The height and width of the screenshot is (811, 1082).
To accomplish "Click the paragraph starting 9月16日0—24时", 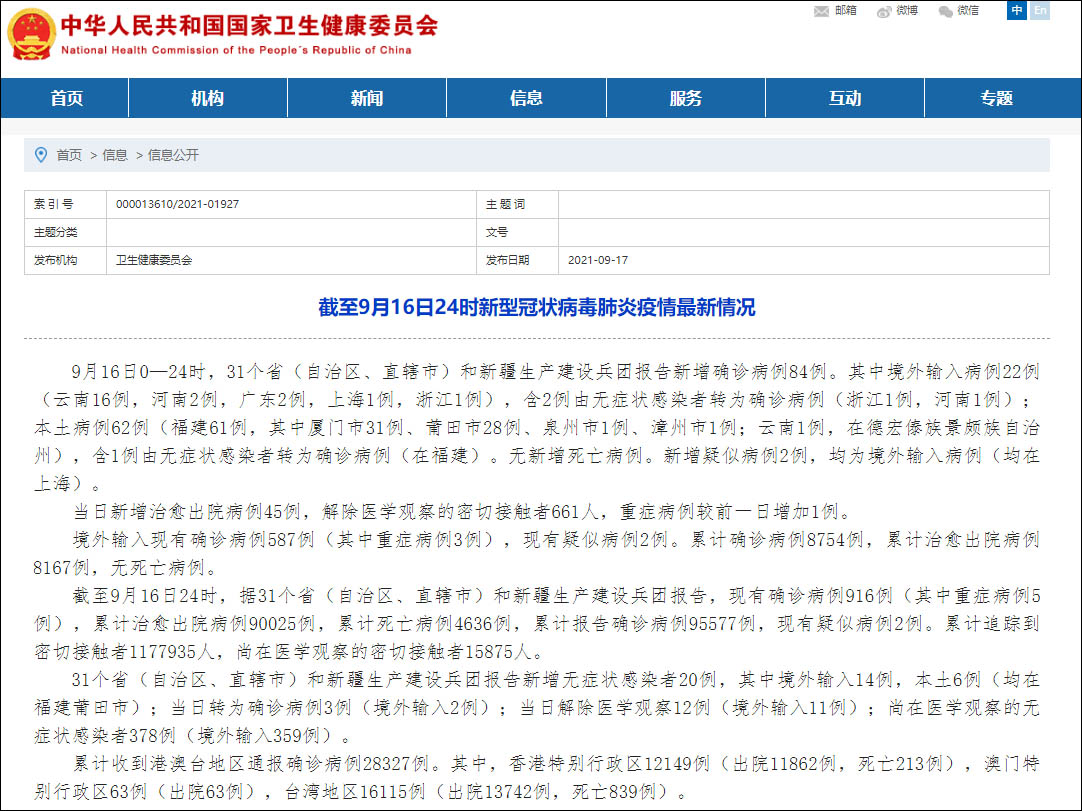I will pyautogui.click(x=537, y=428).
